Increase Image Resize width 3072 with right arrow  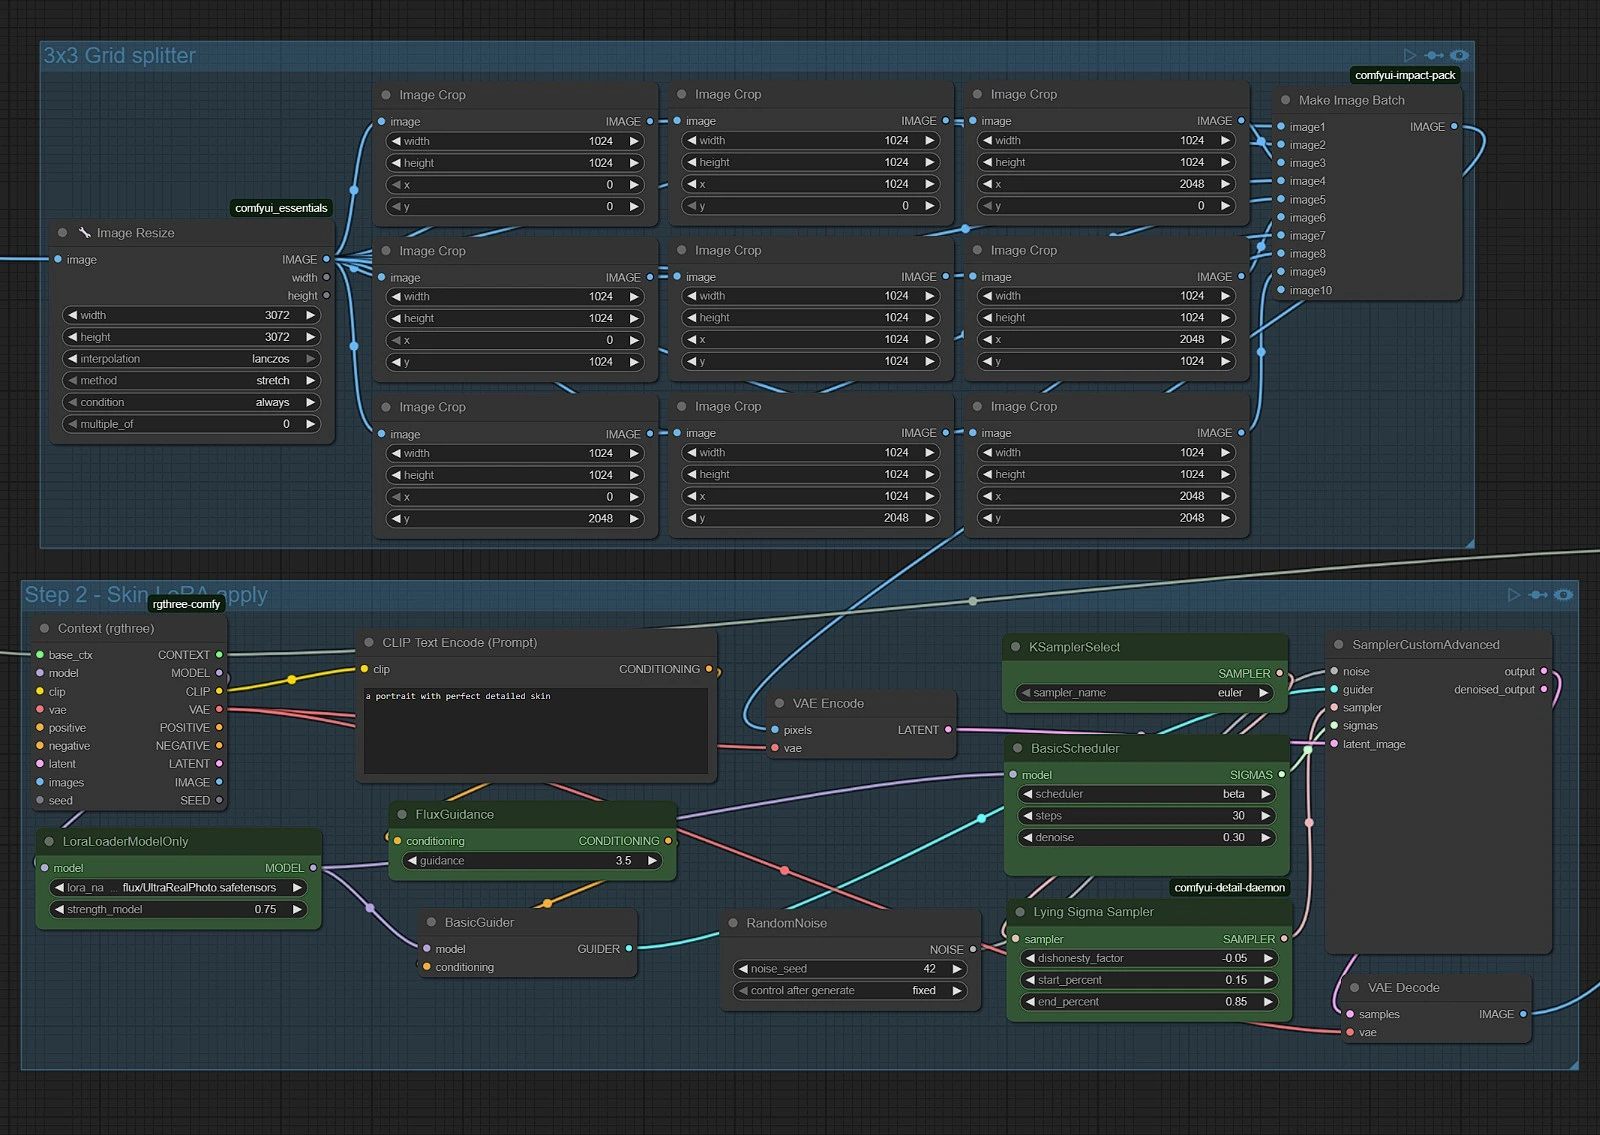coord(310,315)
